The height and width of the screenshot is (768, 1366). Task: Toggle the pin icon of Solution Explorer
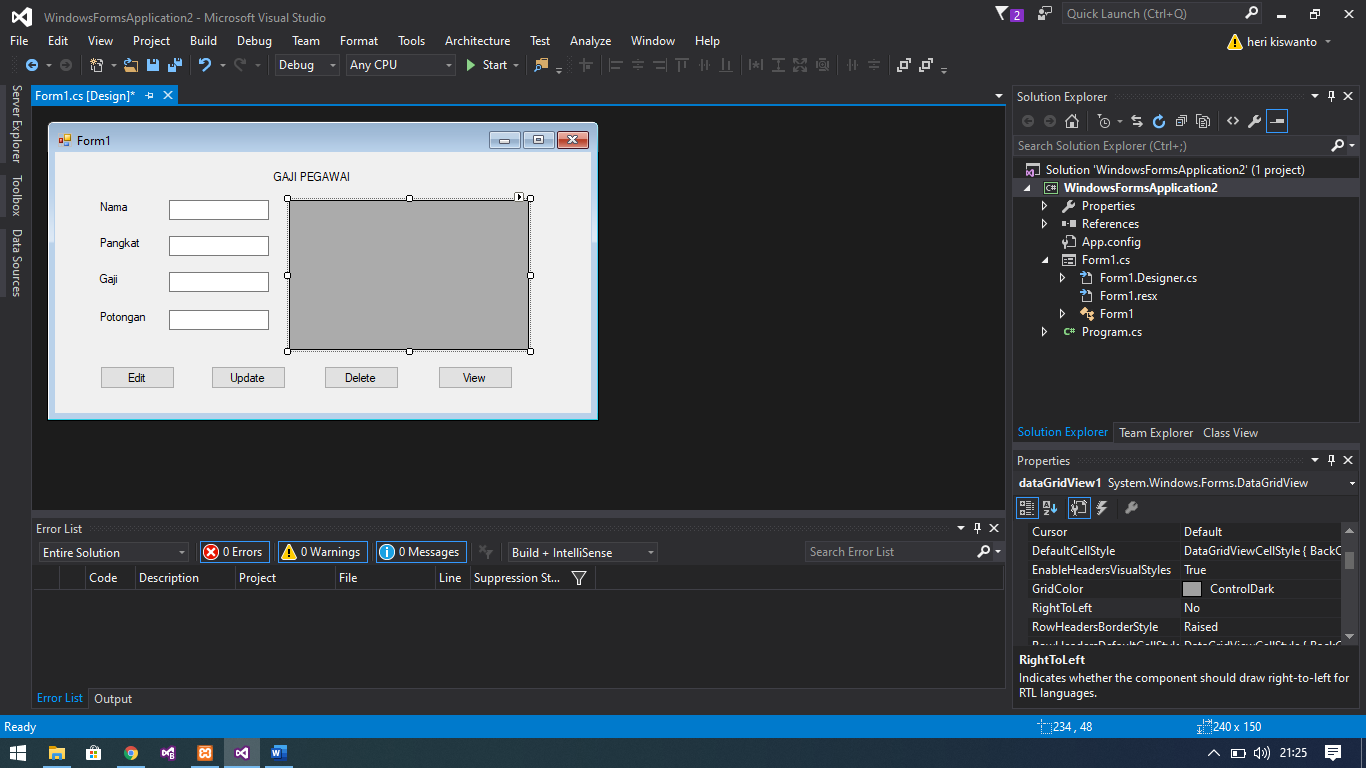point(1331,96)
